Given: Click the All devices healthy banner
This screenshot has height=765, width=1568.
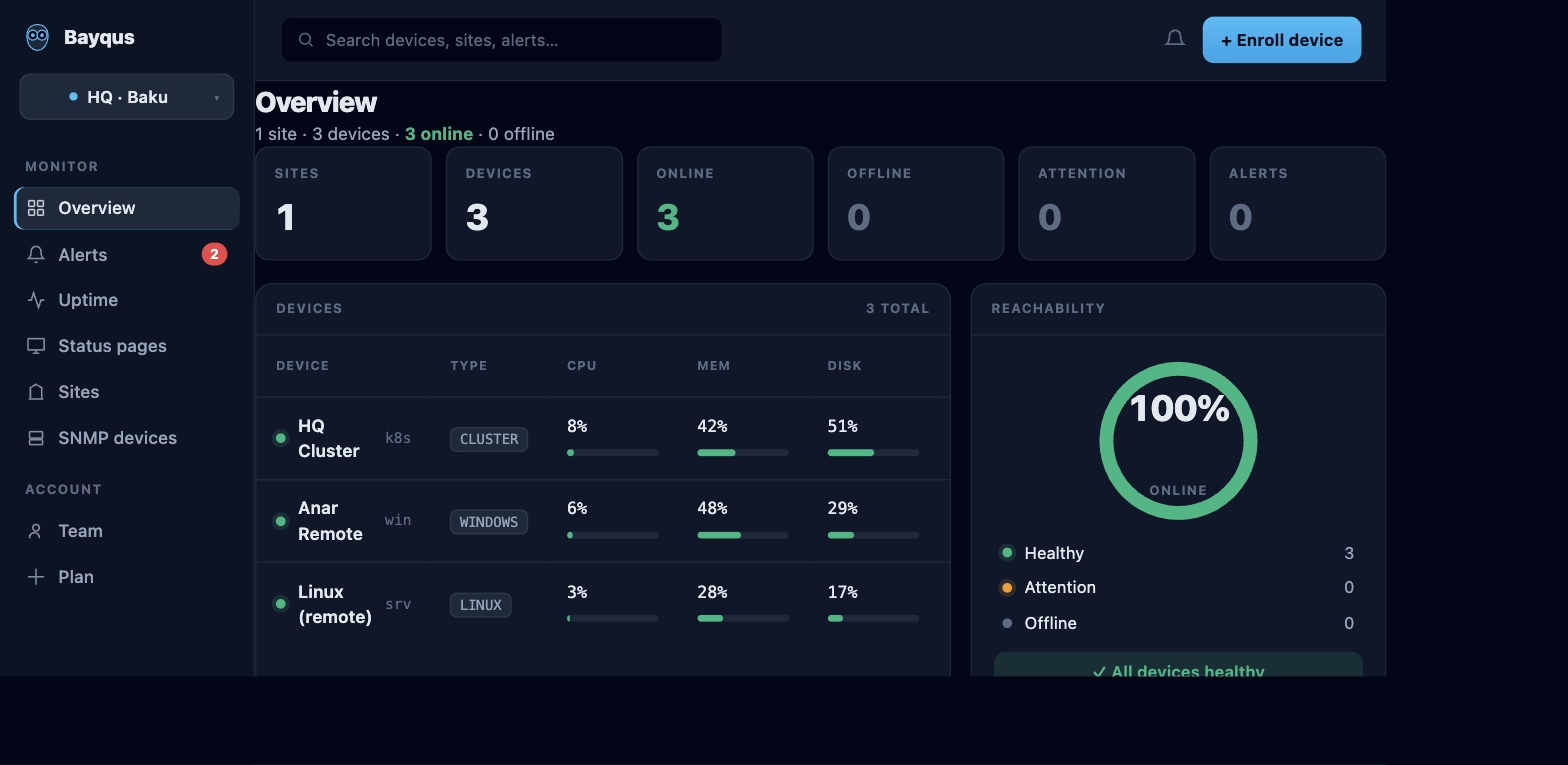Looking at the screenshot, I should [x=1178, y=665].
